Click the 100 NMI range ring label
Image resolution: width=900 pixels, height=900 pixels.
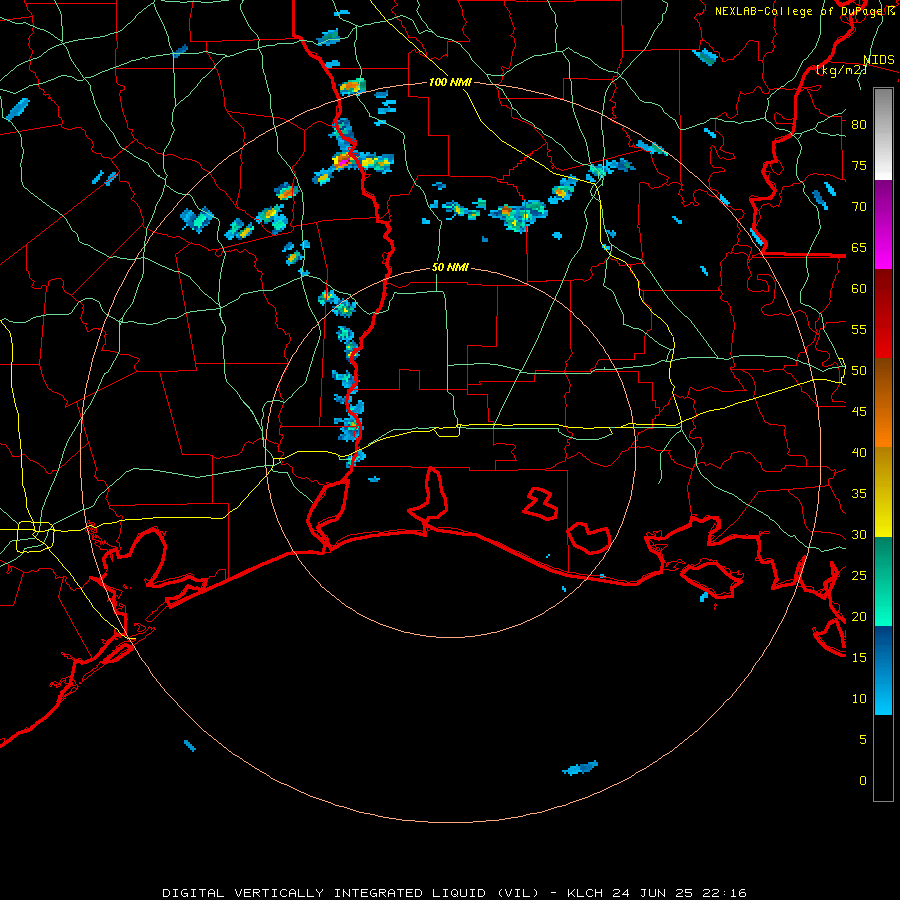[x=450, y=82]
